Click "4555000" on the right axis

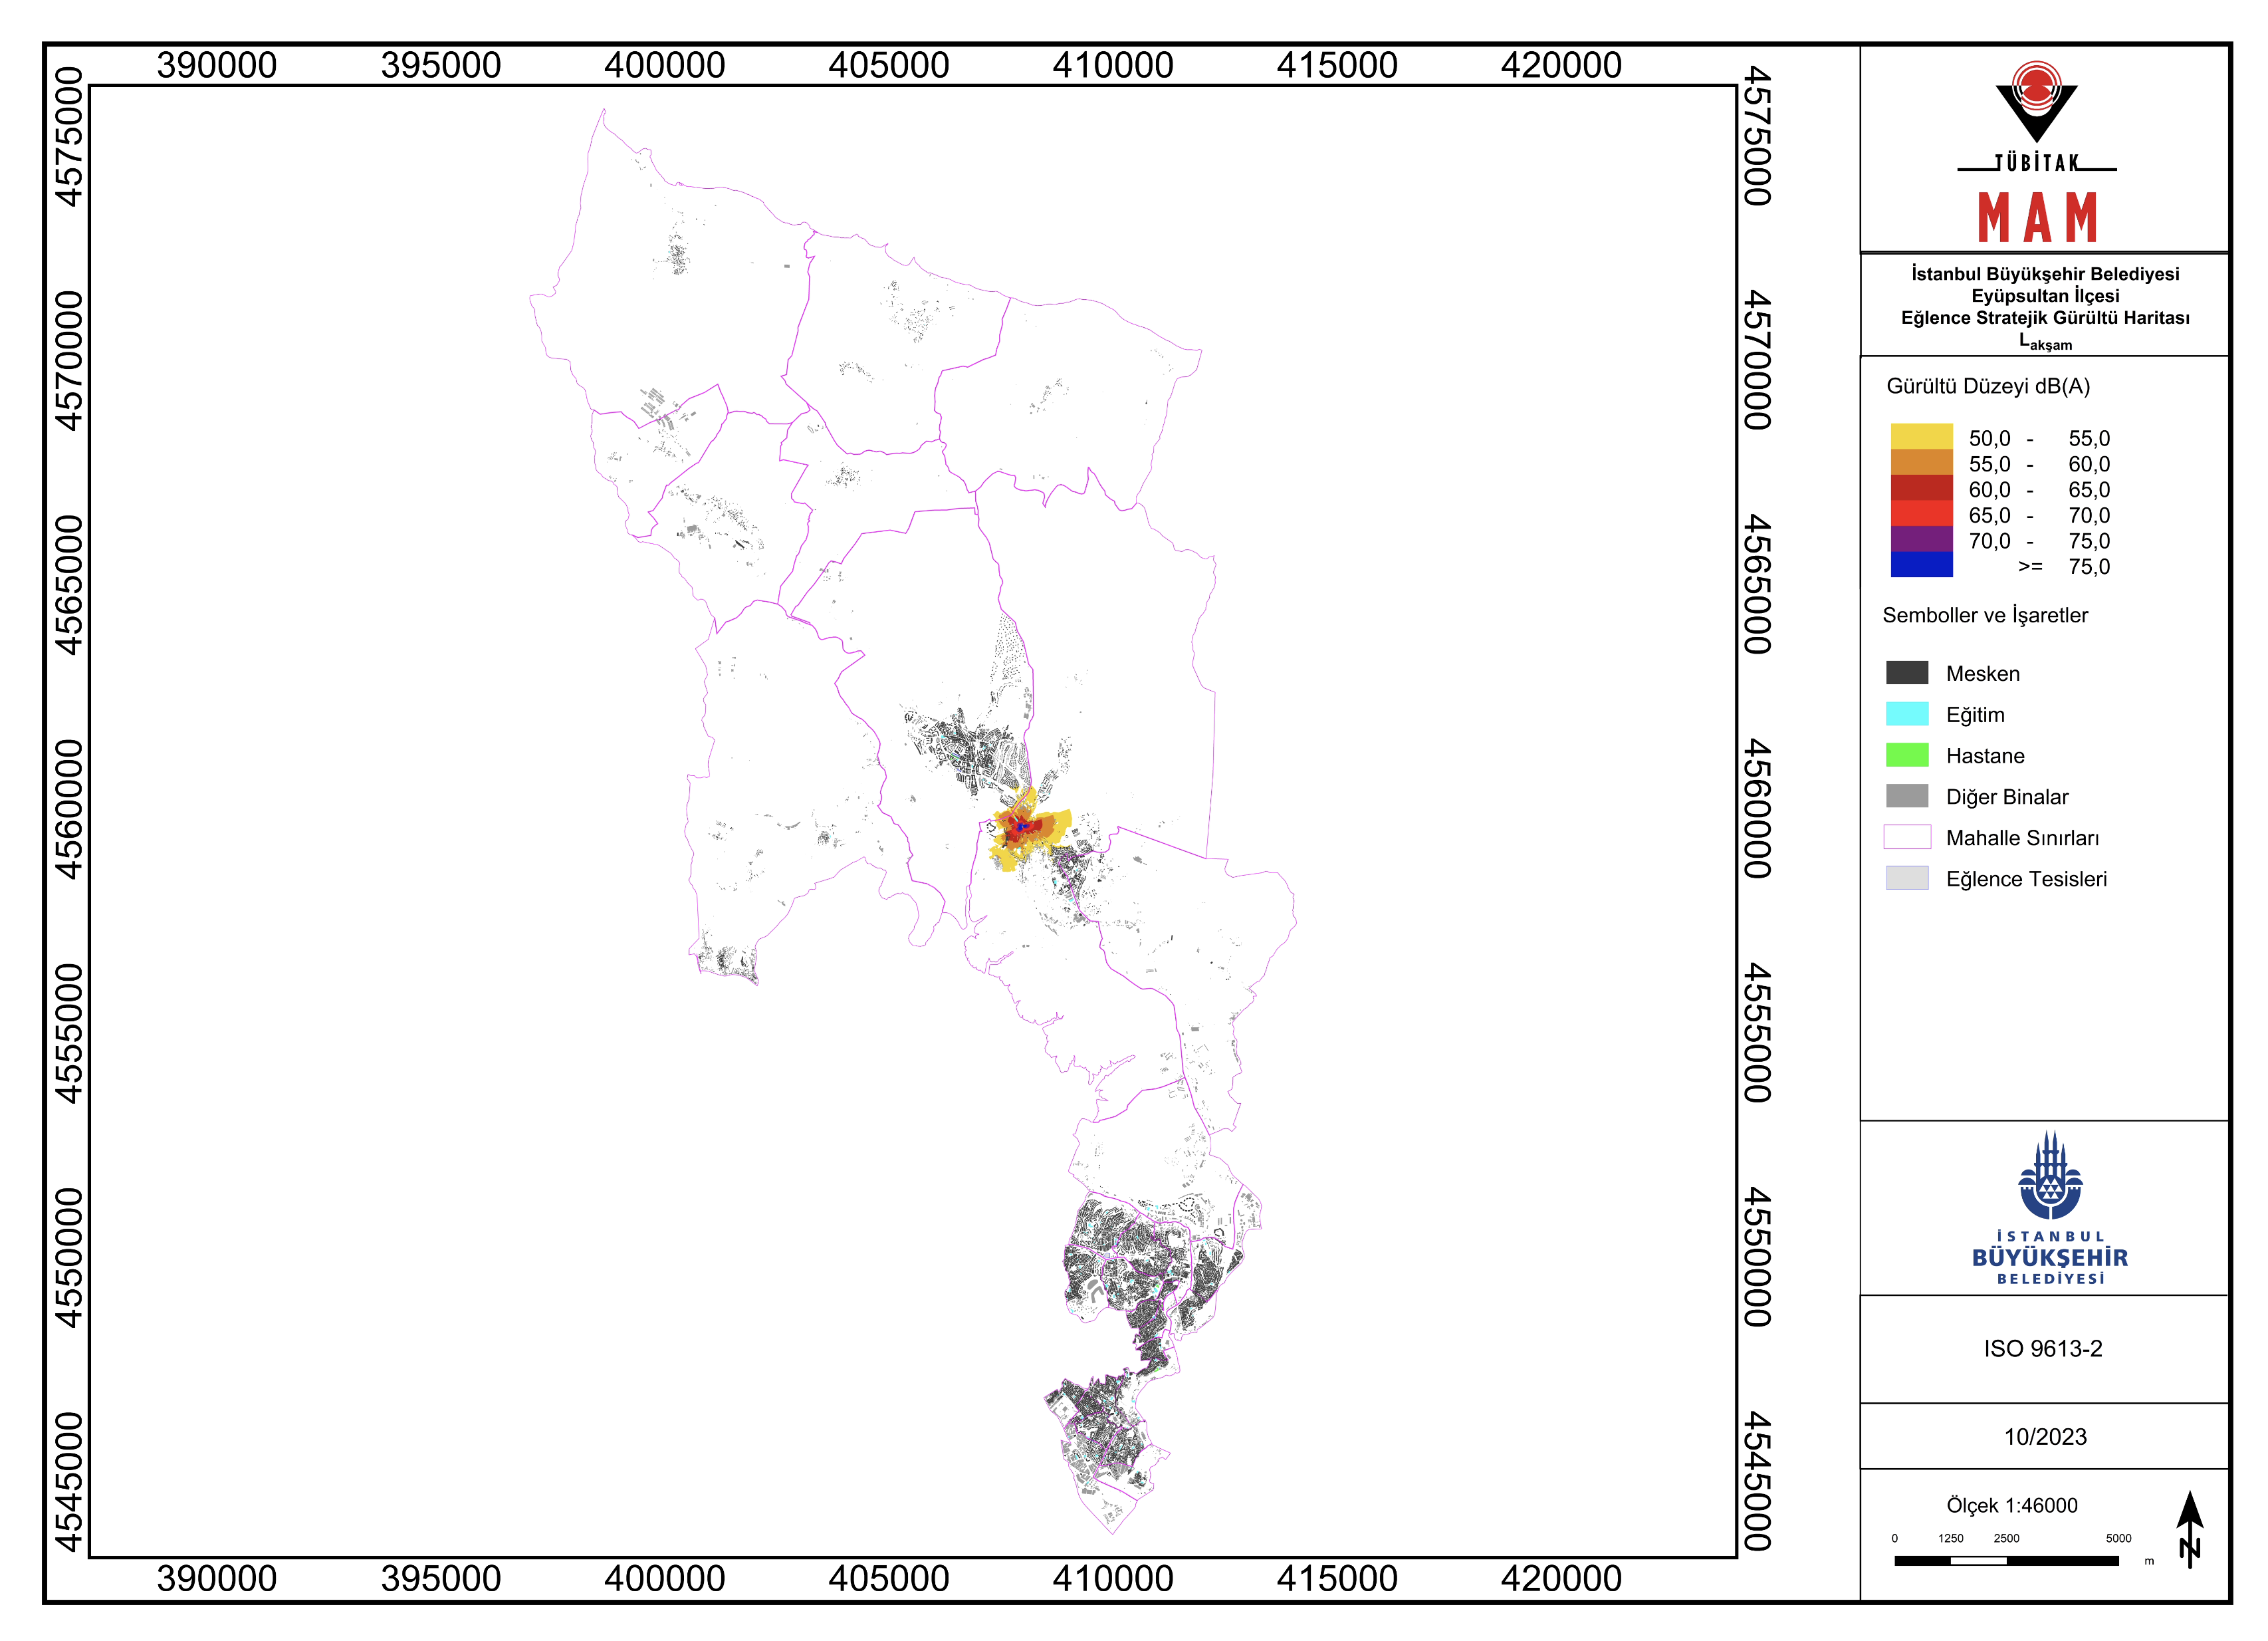tap(1757, 1033)
